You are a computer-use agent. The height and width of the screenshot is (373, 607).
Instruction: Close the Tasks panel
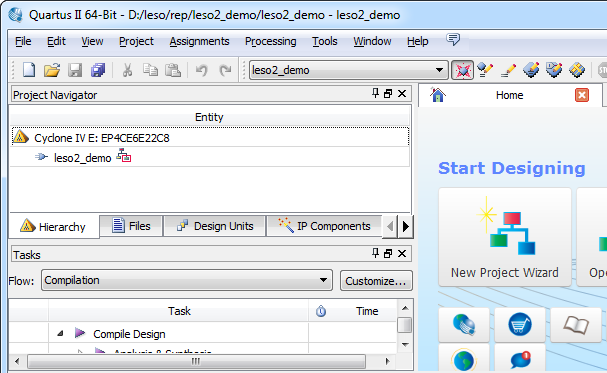[x=402, y=253]
